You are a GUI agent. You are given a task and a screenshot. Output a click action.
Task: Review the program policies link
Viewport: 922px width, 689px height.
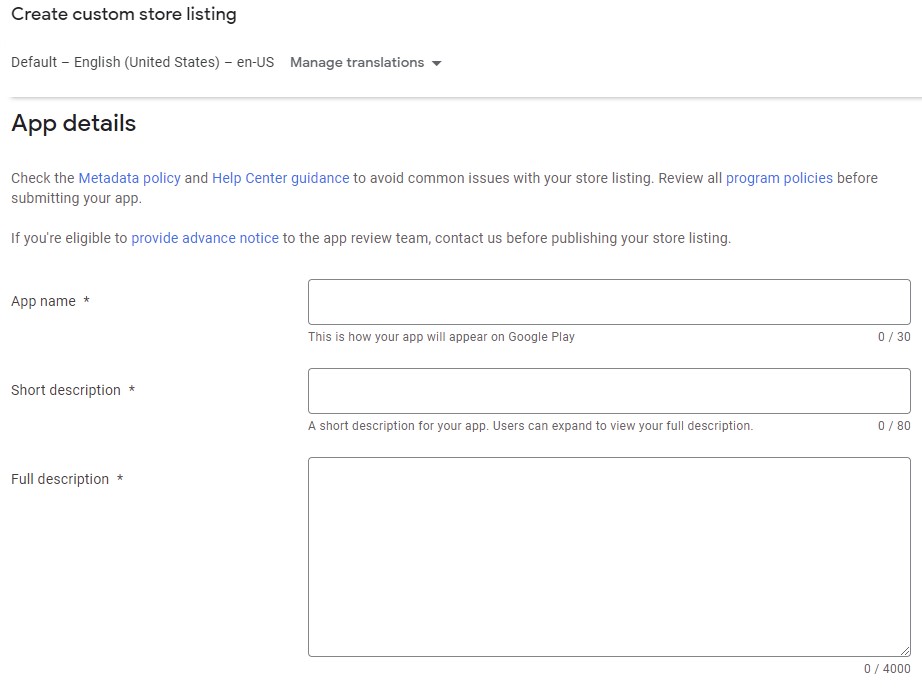point(779,178)
